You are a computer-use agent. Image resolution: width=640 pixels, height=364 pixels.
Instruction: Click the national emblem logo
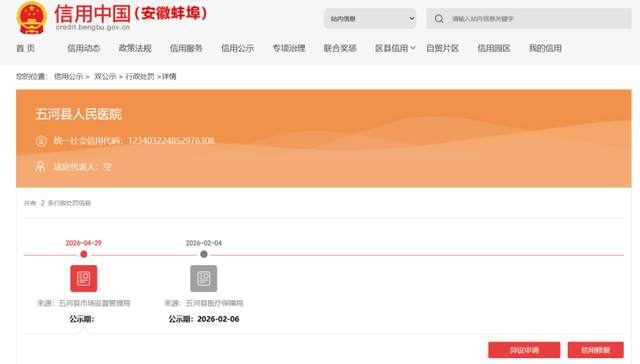[x=31, y=18]
